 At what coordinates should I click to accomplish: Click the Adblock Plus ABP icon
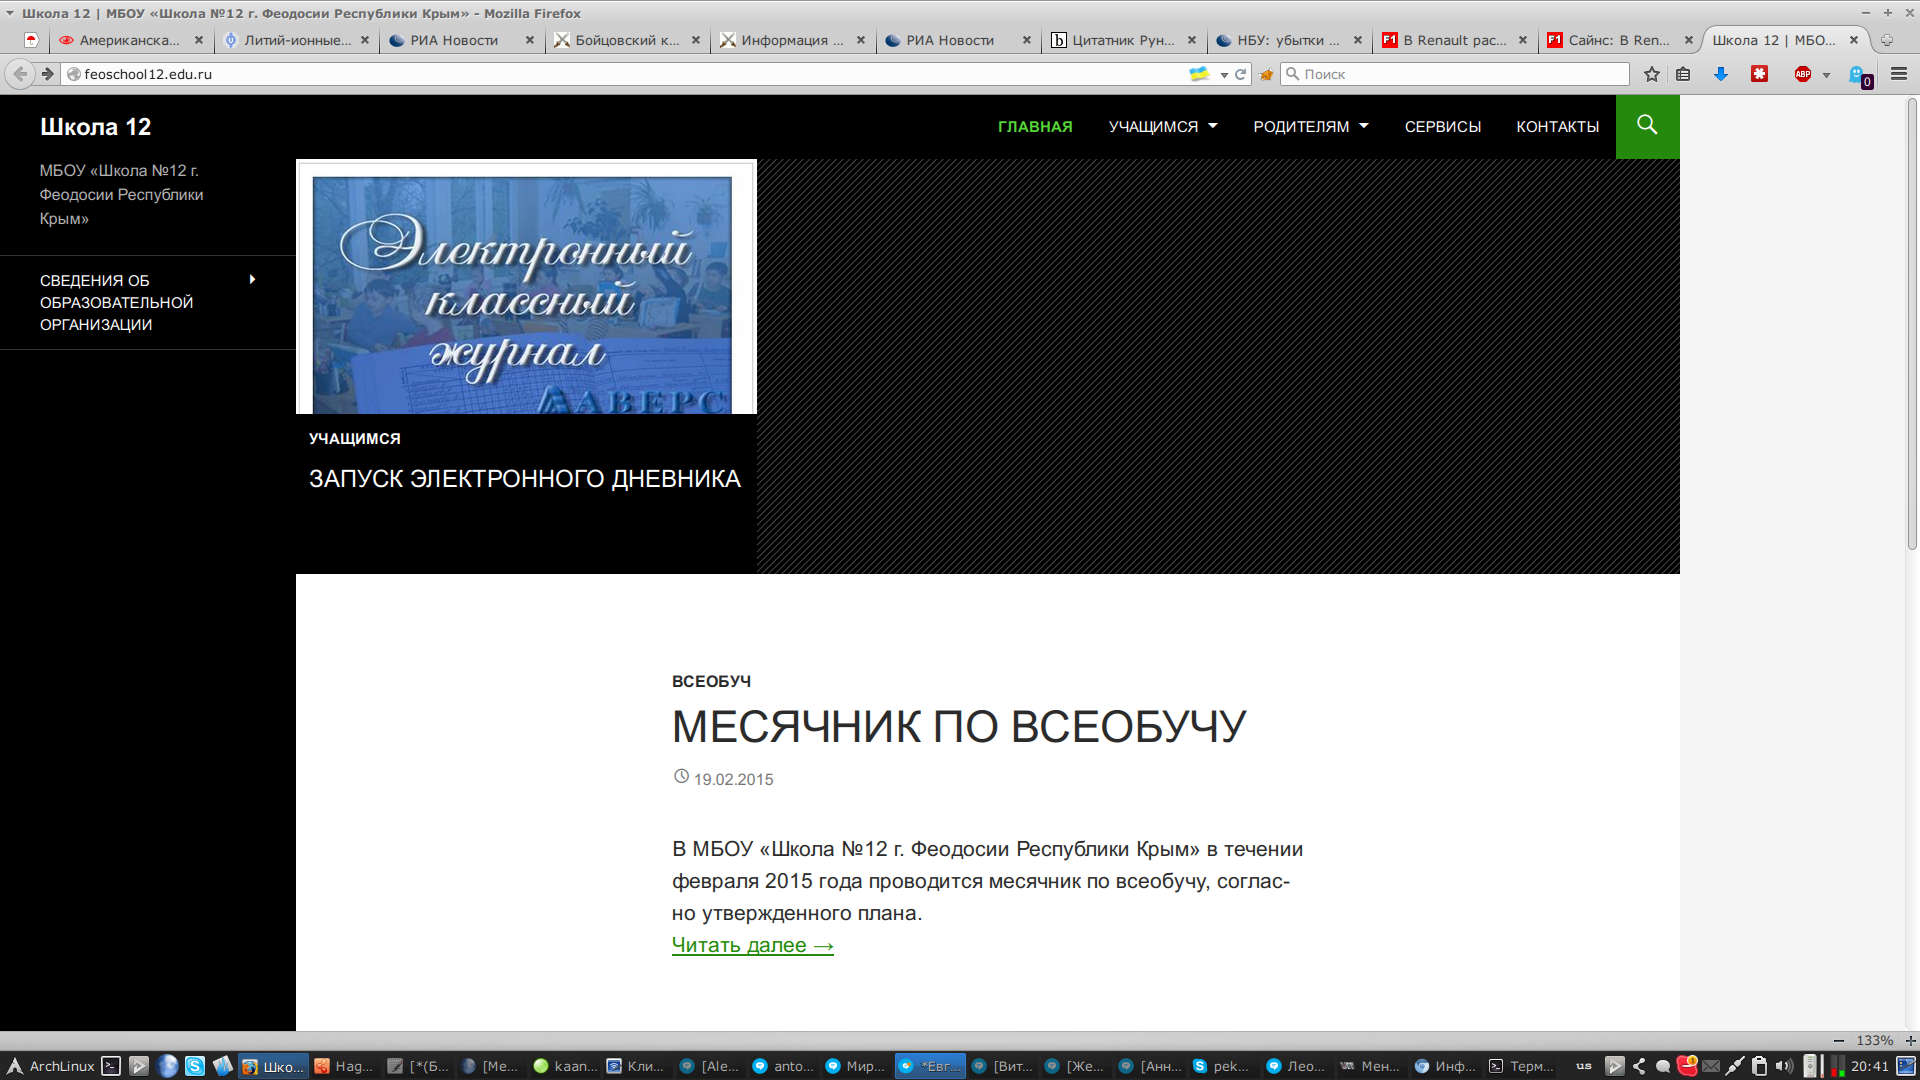point(1802,74)
